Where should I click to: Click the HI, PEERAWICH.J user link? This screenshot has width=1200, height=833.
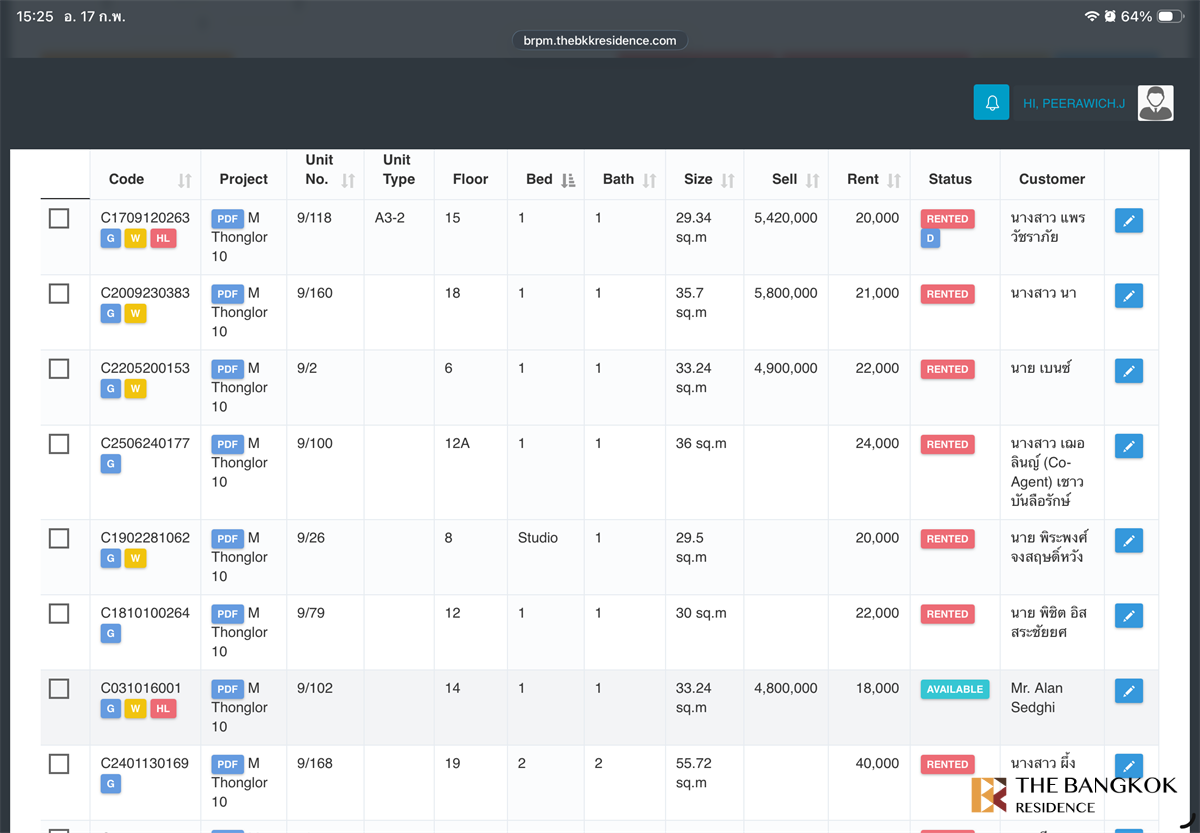(1073, 103)
